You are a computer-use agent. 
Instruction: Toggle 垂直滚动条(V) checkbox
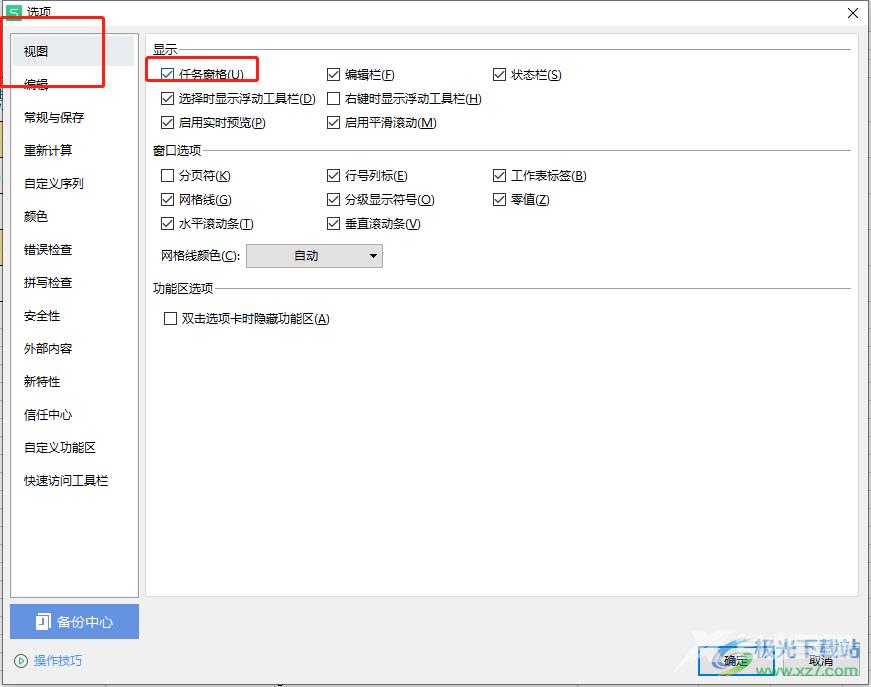[333, 223]
